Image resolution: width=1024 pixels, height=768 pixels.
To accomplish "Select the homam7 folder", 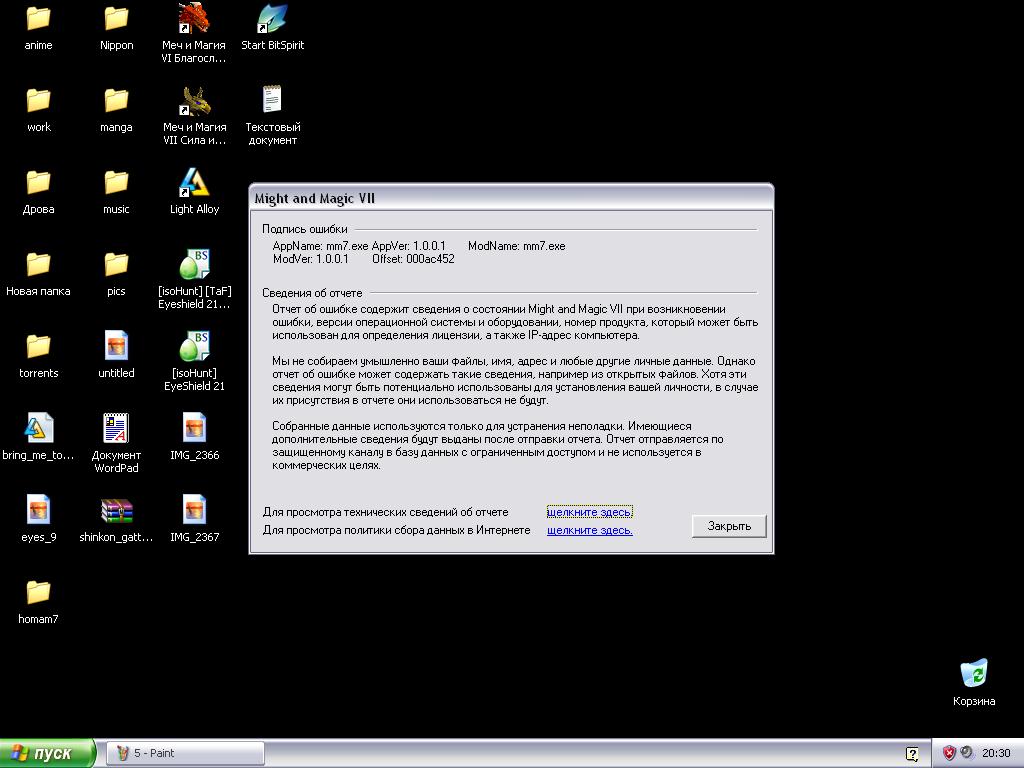I will [x=38, y=594].
